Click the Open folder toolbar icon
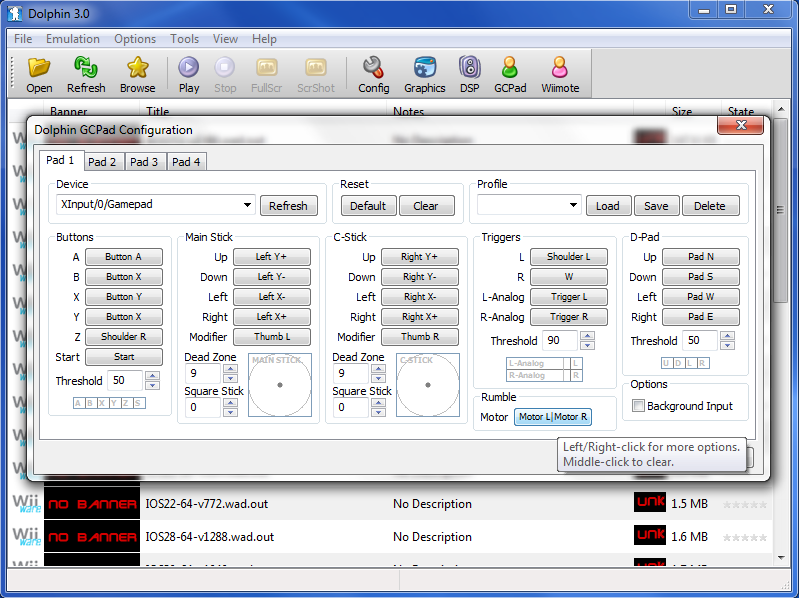799x598 pixels. tap(39, 68)
